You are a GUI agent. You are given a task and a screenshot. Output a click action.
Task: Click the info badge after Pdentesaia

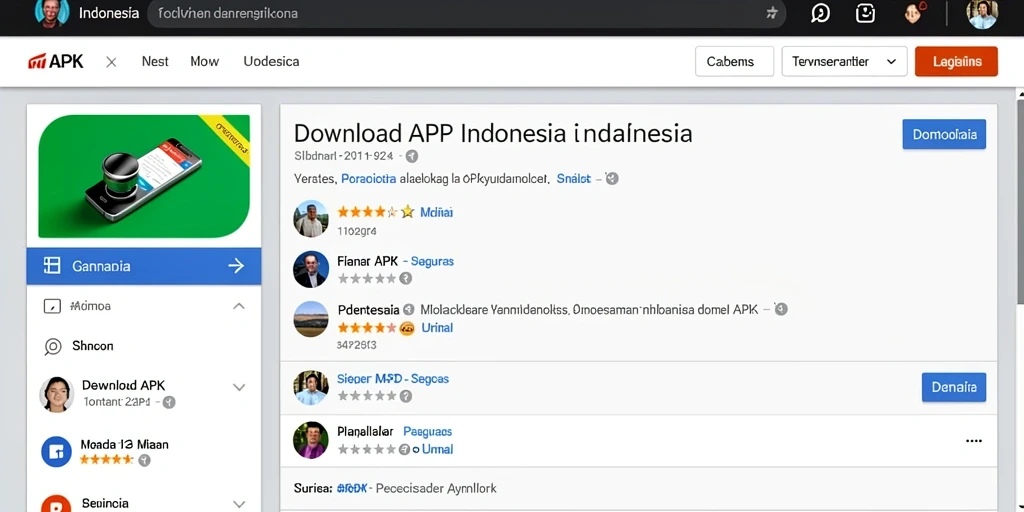(x=409, y=310)
